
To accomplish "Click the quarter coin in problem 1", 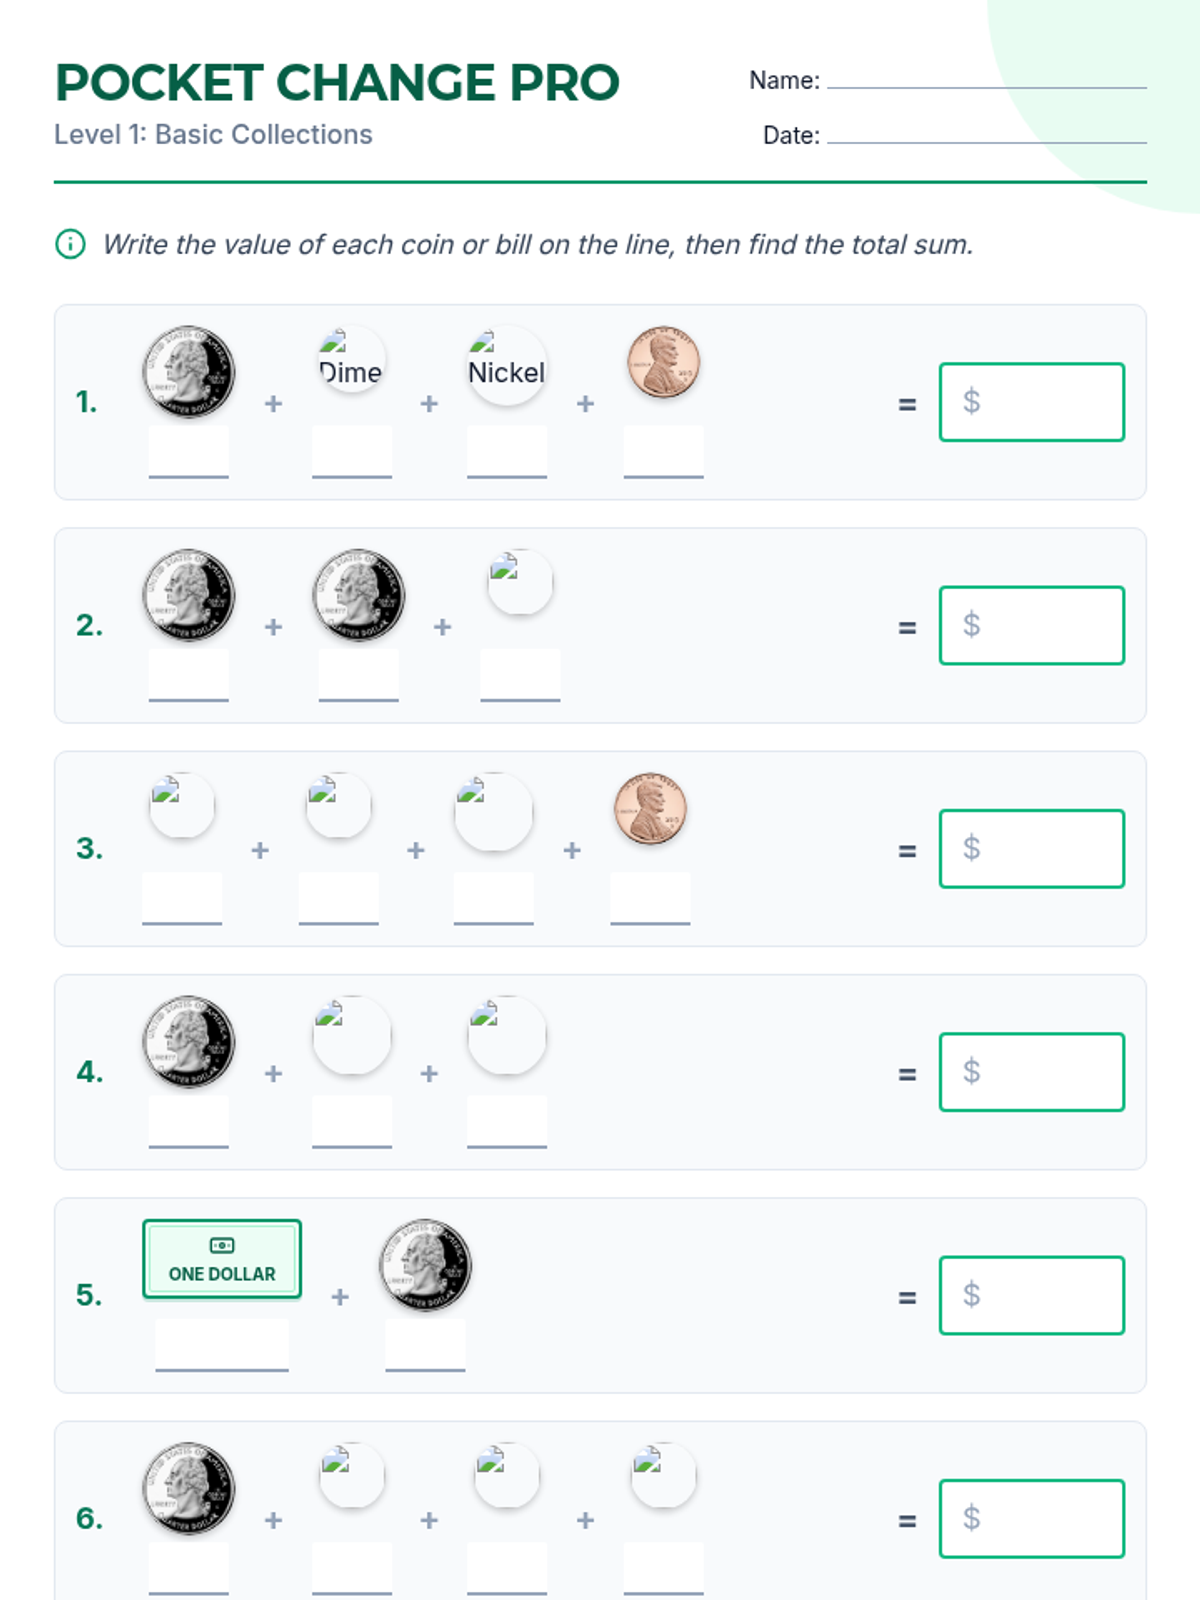I will (x=188, y=371).
